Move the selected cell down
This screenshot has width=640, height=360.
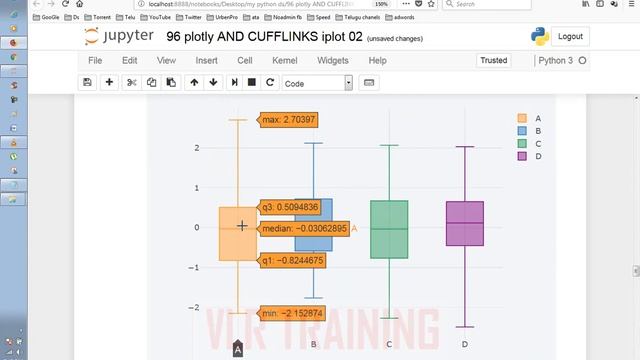[x=213, y=82]
